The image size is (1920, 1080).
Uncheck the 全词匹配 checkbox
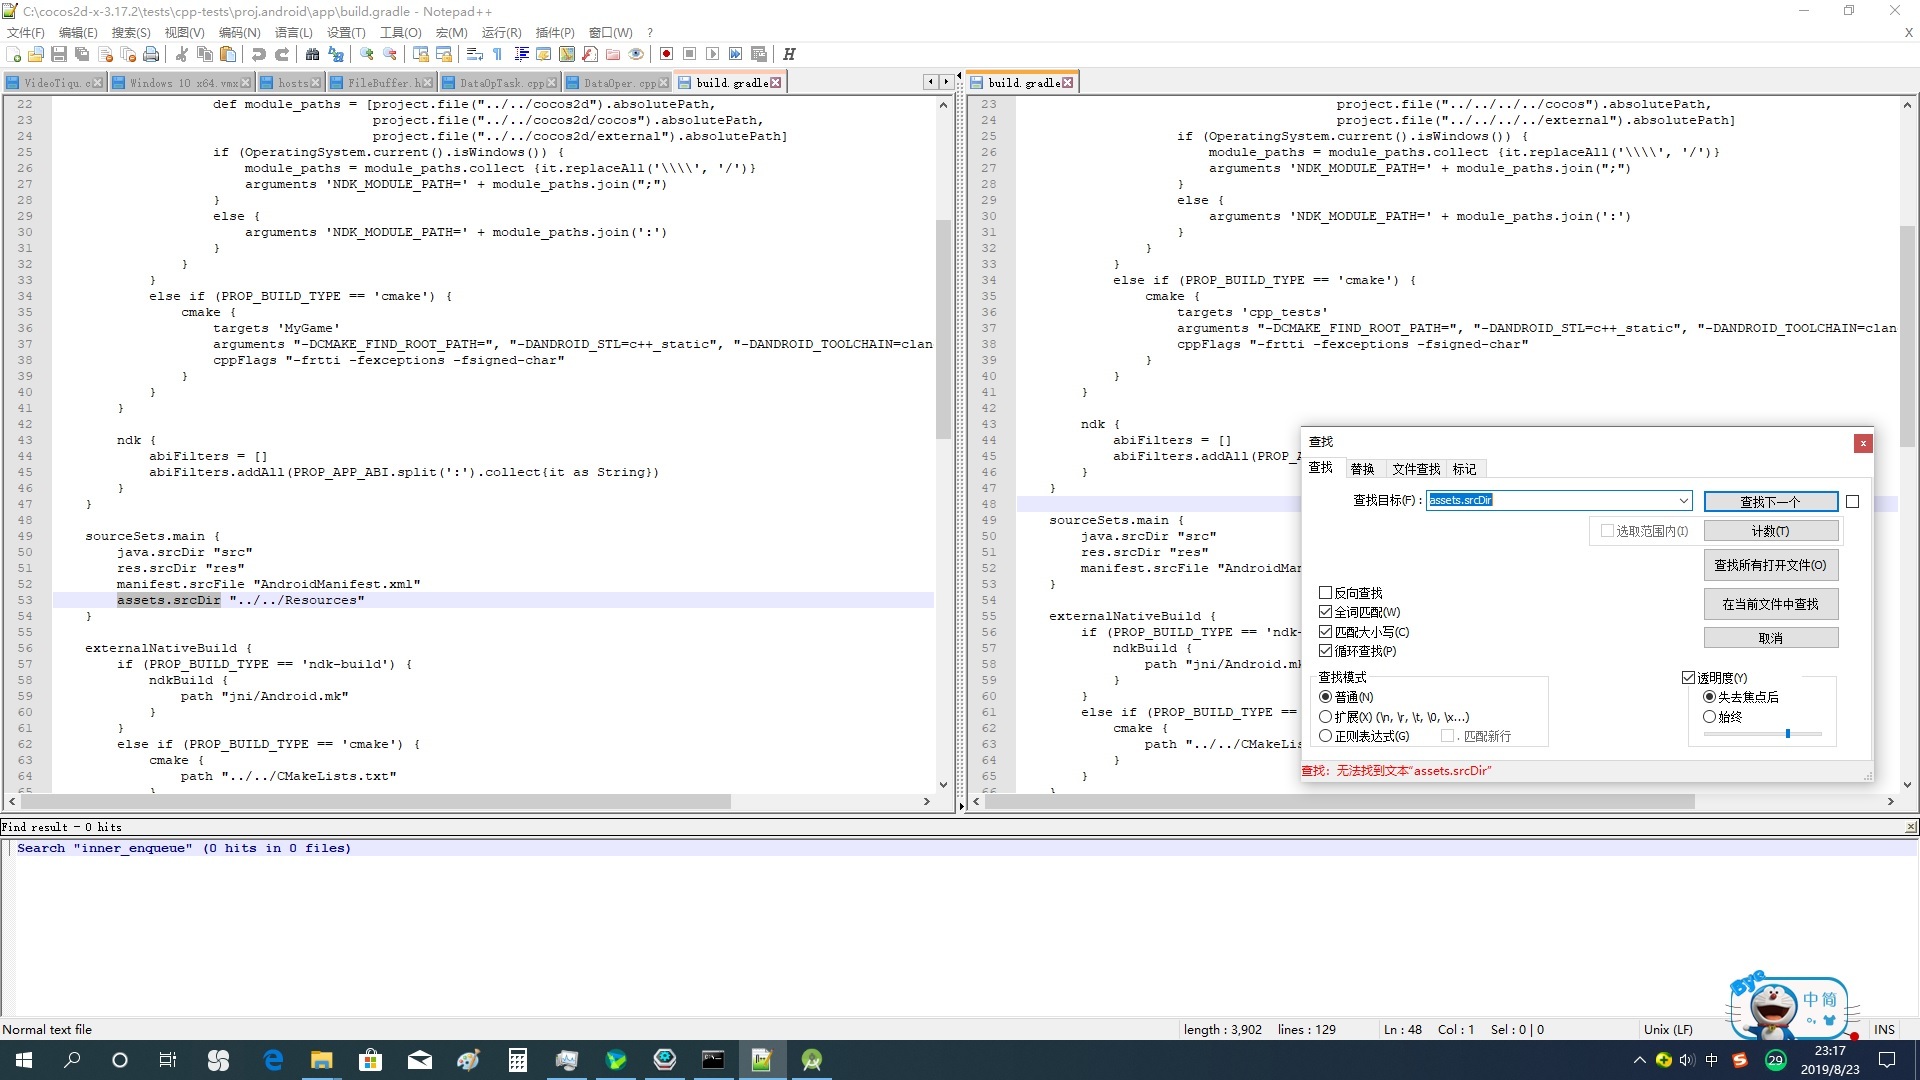pyautogui.click(x=1326, y=612)
